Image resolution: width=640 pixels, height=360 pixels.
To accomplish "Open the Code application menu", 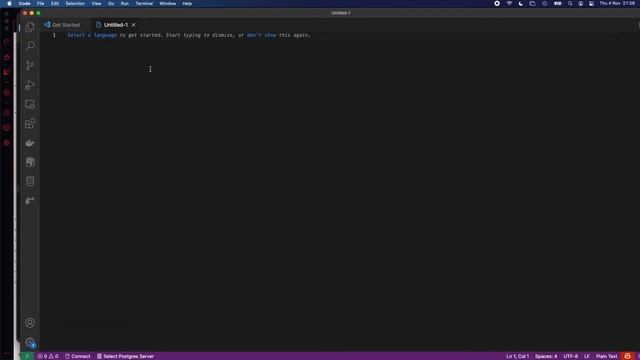I will [24, 3].
